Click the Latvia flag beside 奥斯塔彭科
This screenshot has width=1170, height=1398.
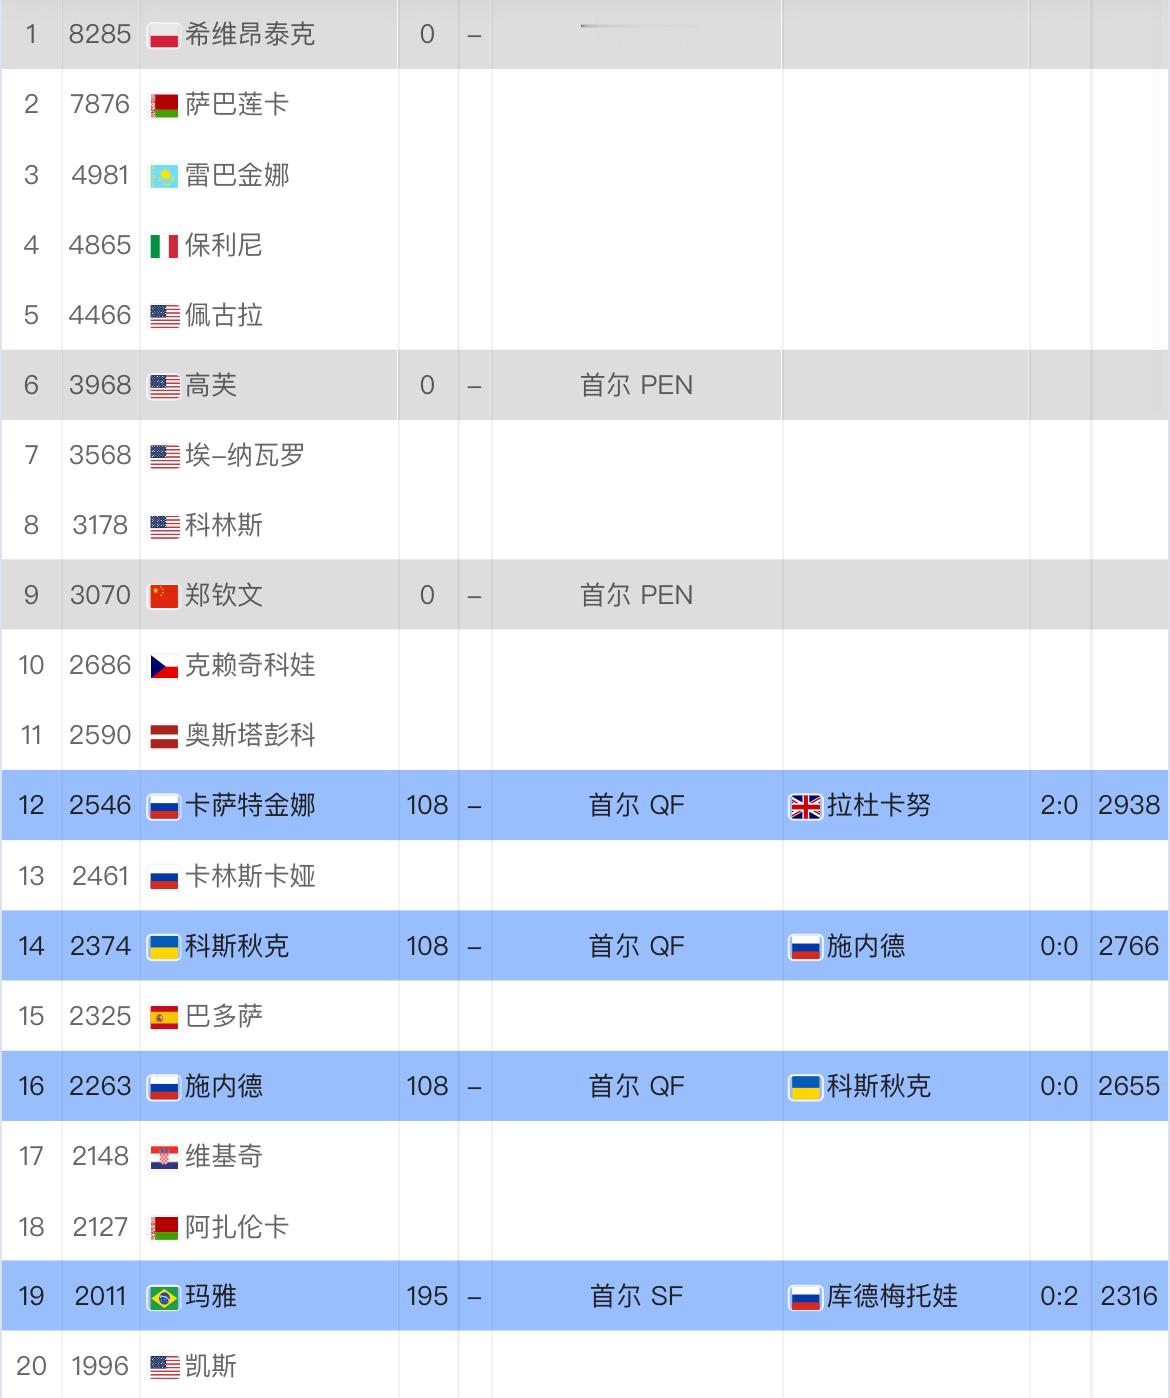pos(164,736)
